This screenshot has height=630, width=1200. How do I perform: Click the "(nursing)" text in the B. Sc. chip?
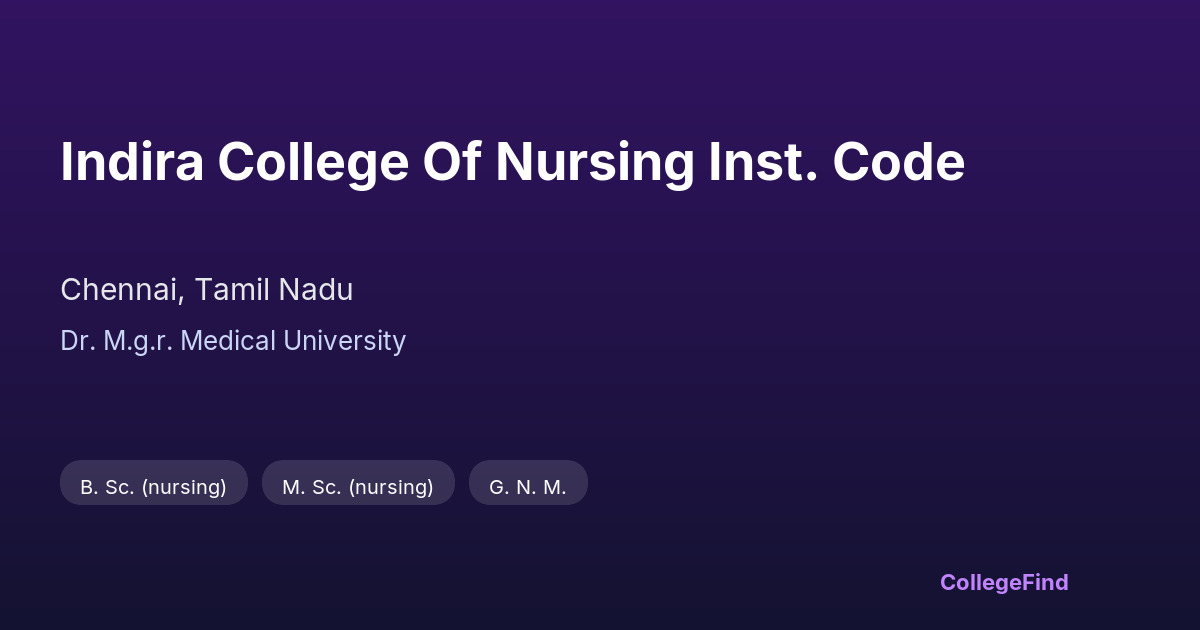[184, 487]
